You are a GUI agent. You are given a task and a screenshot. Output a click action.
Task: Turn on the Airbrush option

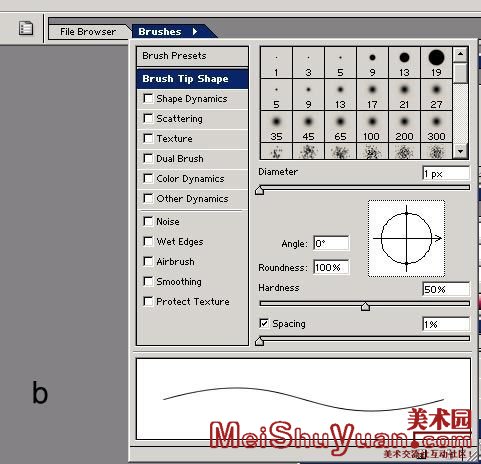coord(148,261)
